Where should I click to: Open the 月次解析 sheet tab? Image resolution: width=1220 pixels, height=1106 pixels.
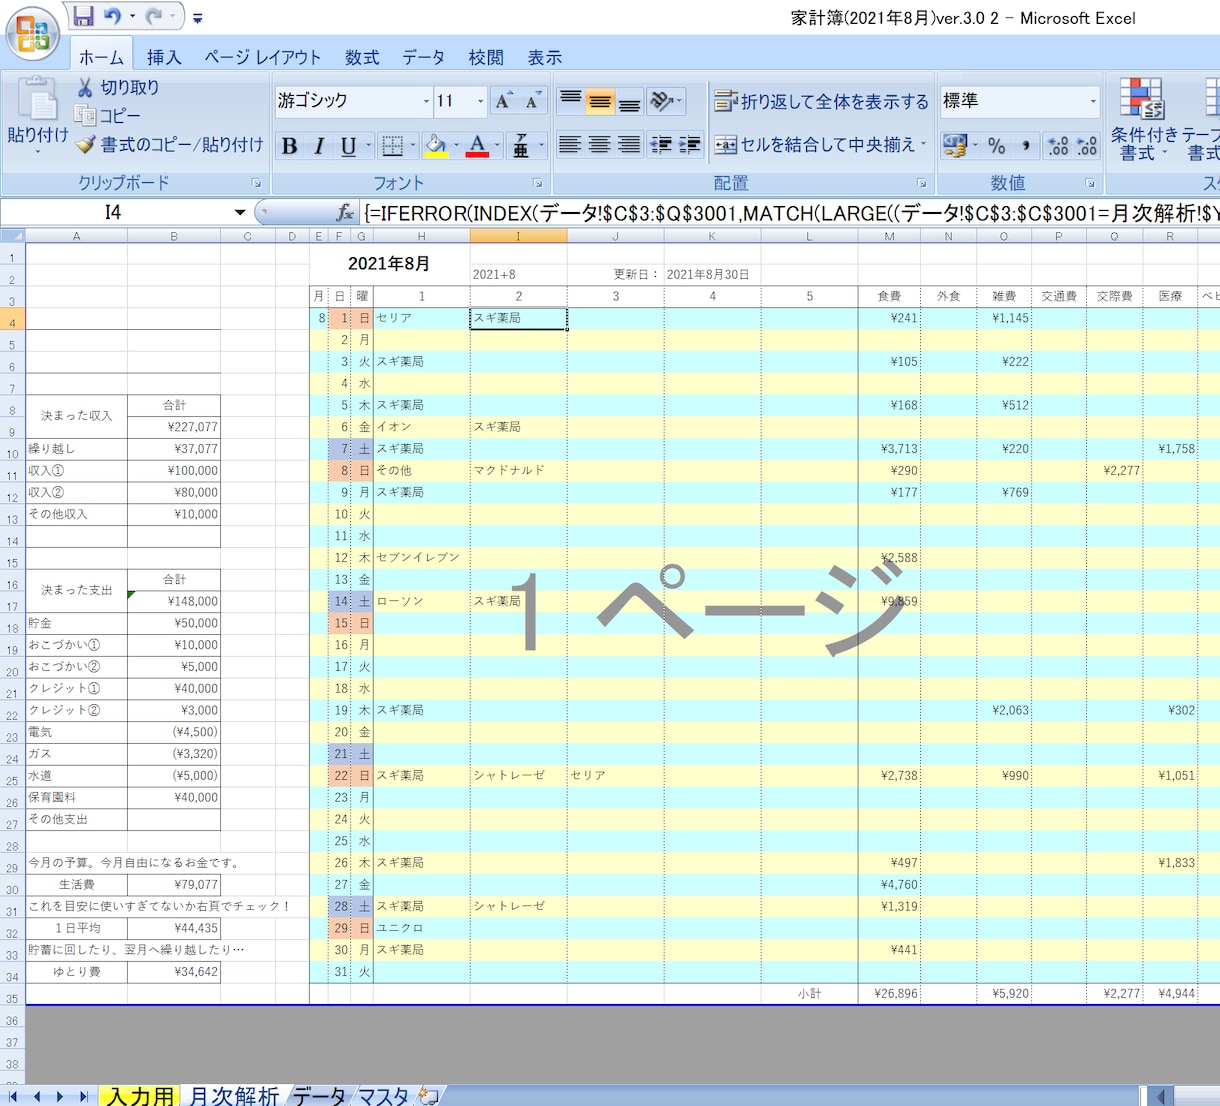pyautogui.click(x=234, y=1096)
